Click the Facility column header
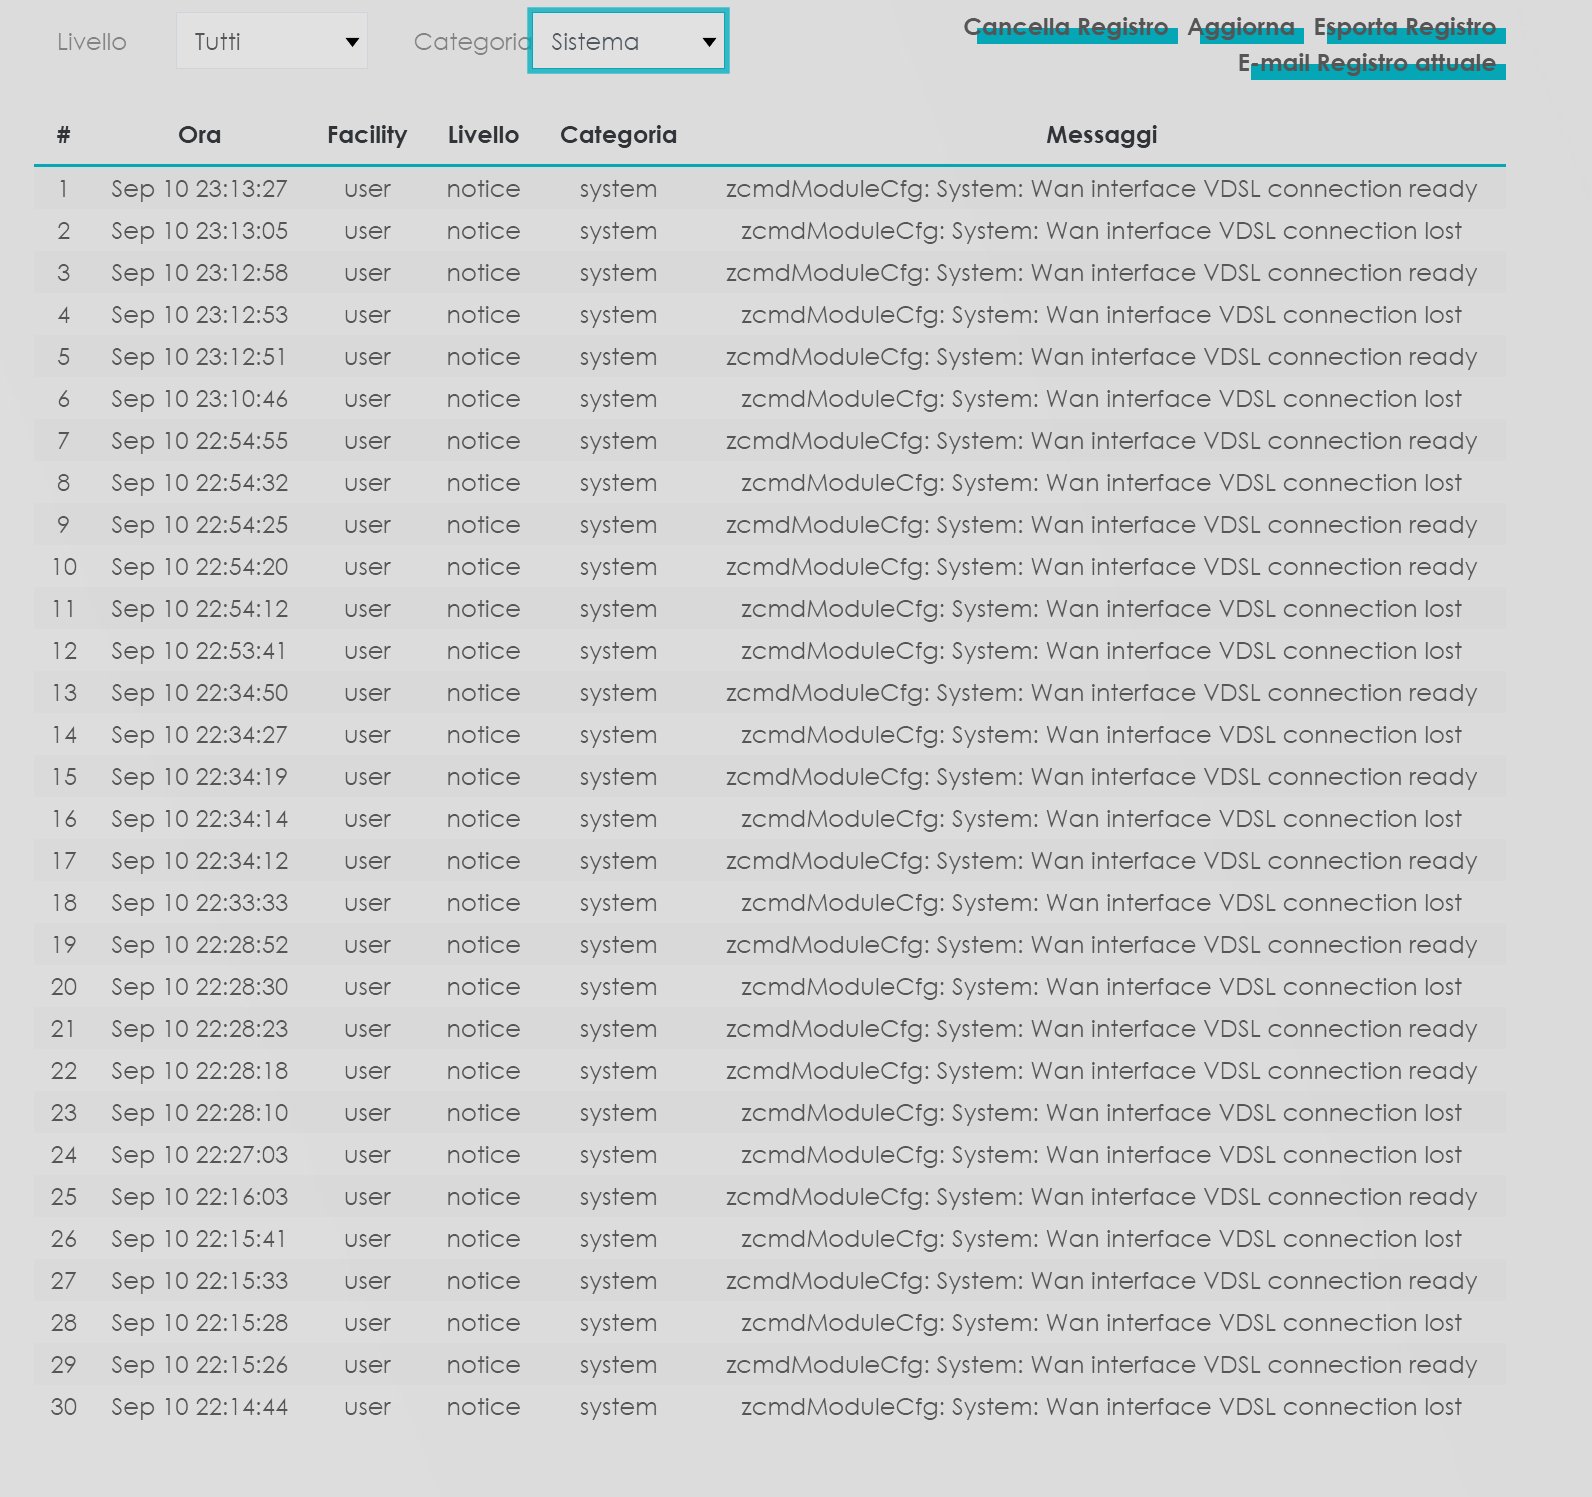Image resolution: width=1592 pixels, height=1497 pixels. [x=367, y=135]
